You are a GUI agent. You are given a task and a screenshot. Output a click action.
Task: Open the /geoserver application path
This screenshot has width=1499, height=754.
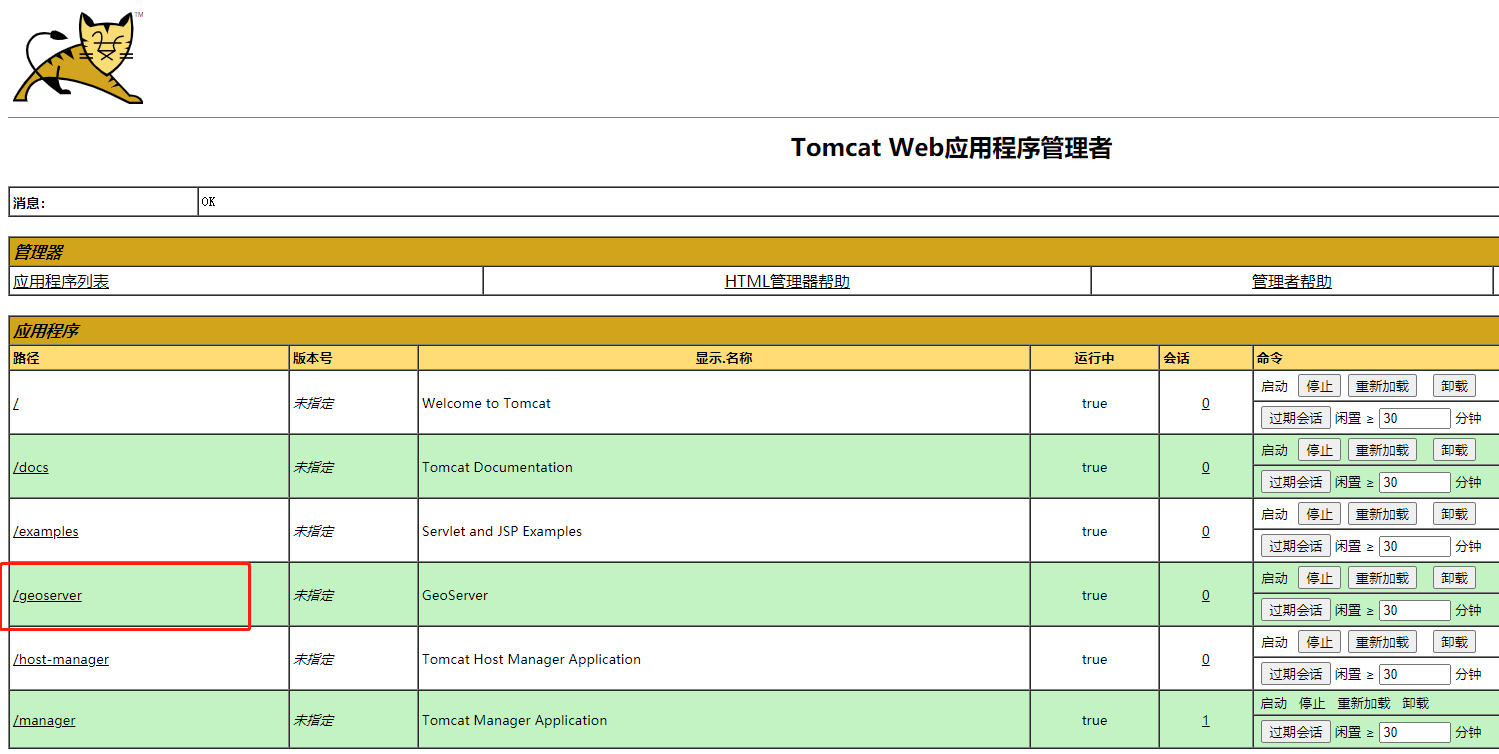tap(46, 595)
